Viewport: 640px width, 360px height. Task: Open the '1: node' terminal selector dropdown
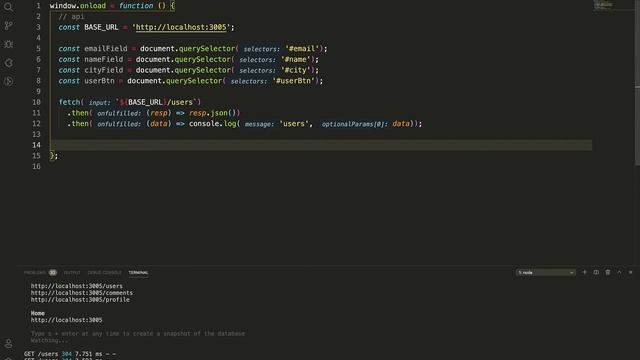pos(546,272)
